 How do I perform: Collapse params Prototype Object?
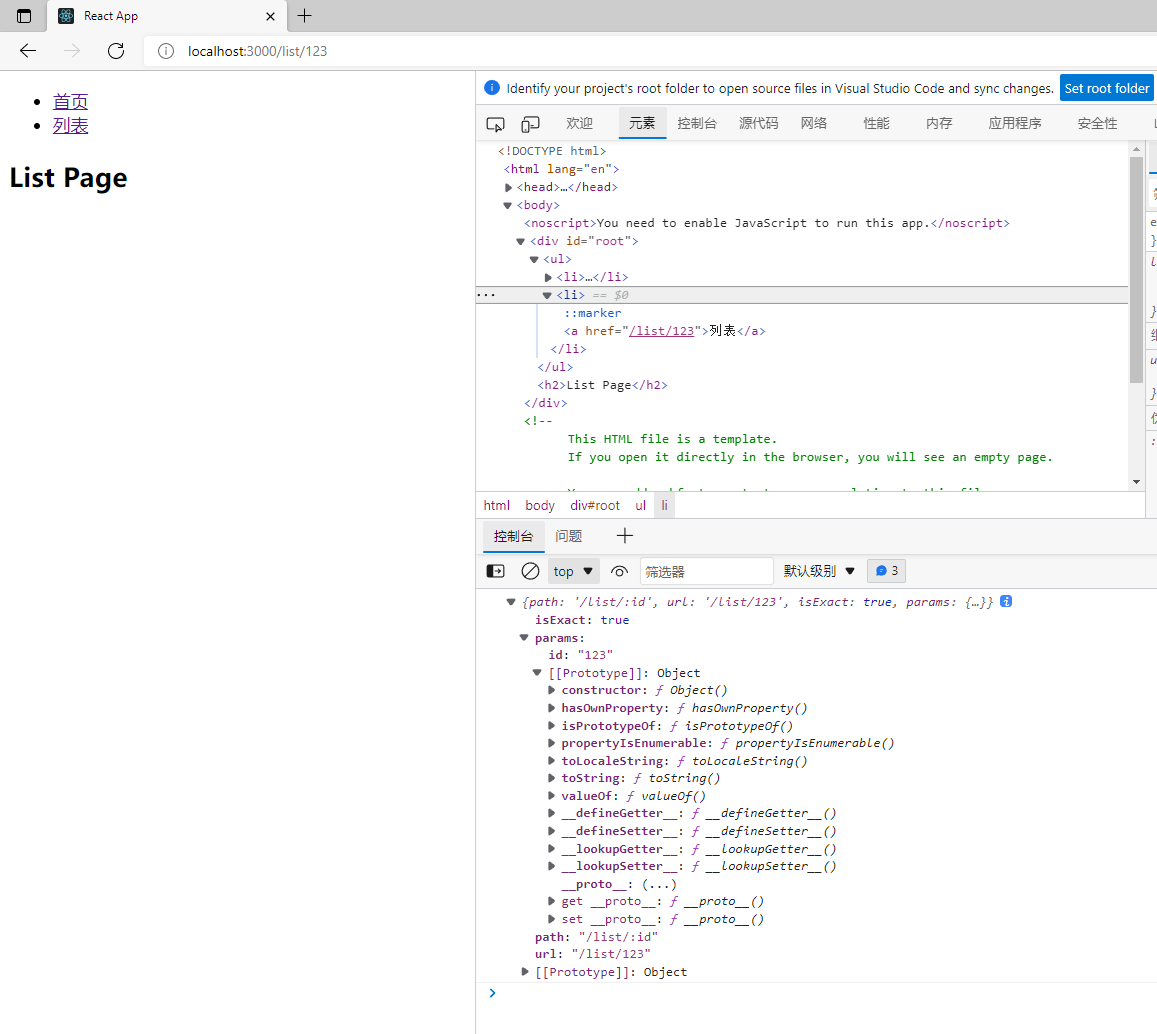(537, 673)
